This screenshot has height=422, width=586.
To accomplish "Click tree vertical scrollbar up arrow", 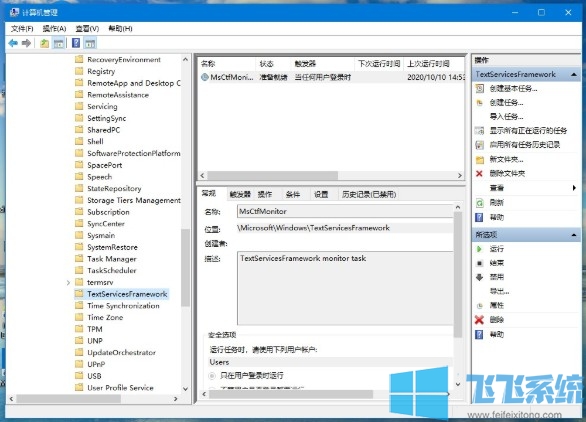I will click(x=185, y=60).
